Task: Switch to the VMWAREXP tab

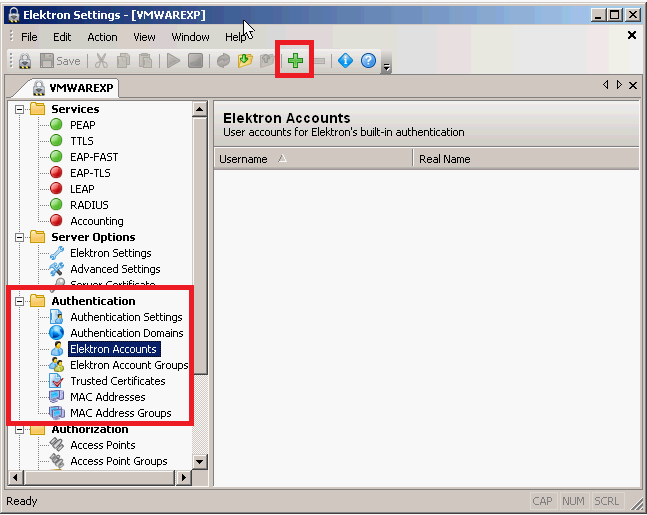Action: (x=74, y=86)
